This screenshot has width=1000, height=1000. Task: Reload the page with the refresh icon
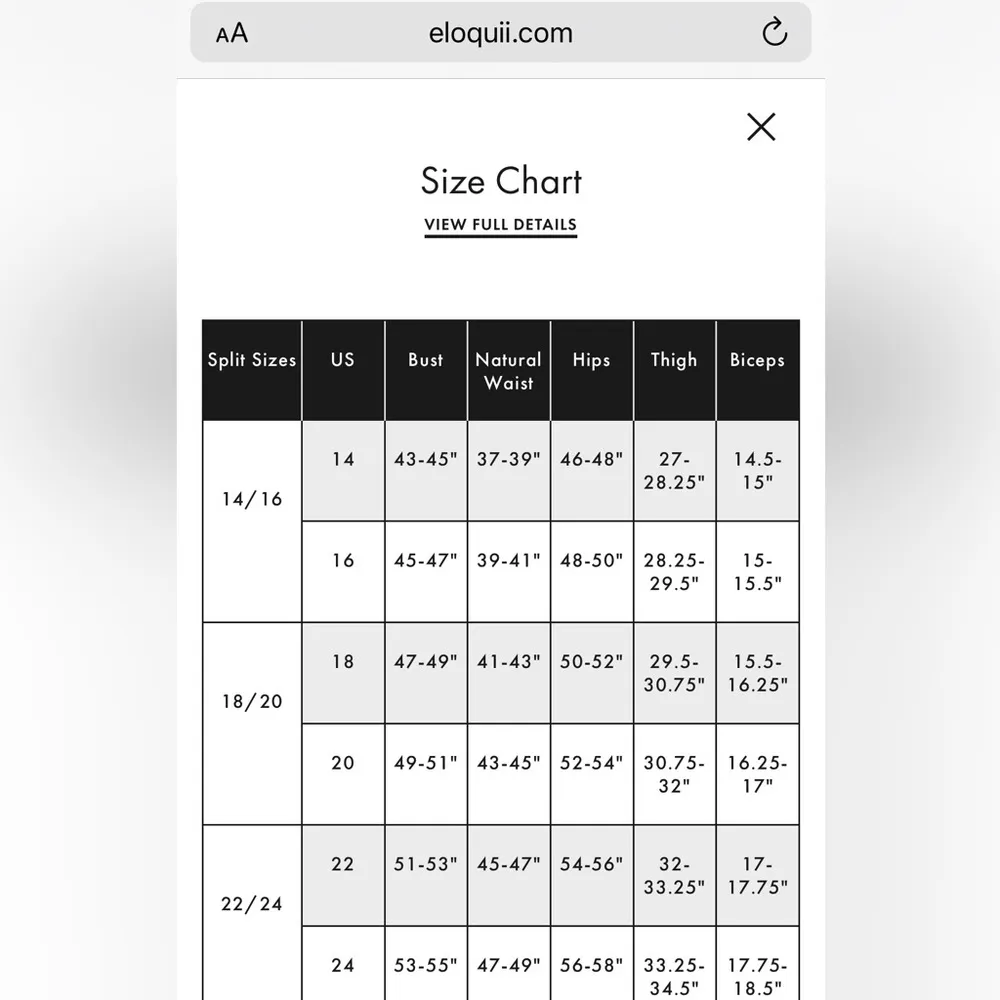click(774, 34)
